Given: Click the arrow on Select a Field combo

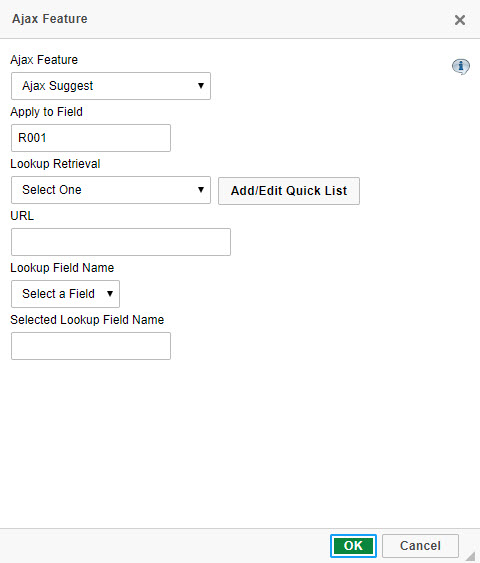Looking at the screenshot, I should [110, 294].
